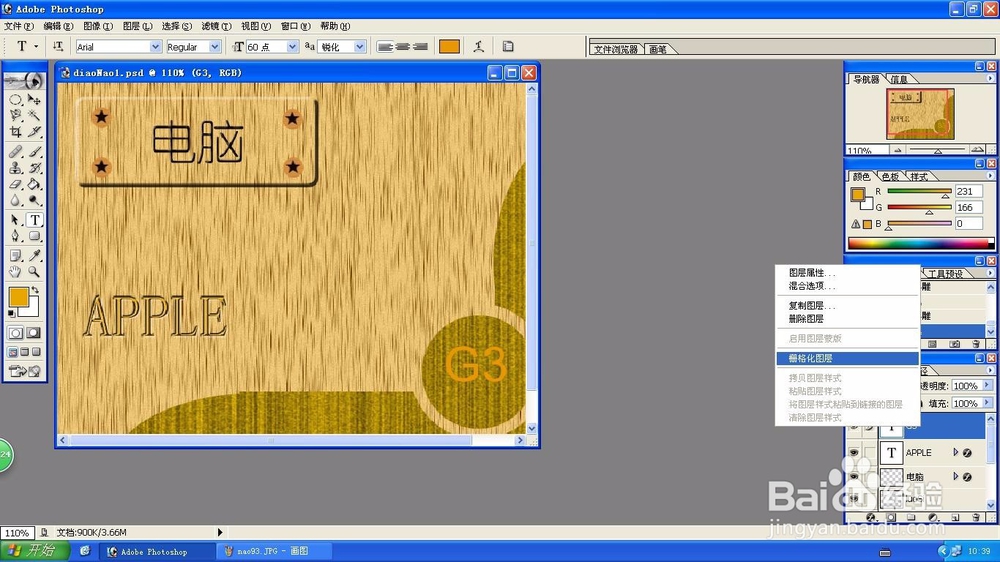This screenshot has width=1000, height=562.
Task: Select the Healing Brush tool
Action: (x=15, y=152)
